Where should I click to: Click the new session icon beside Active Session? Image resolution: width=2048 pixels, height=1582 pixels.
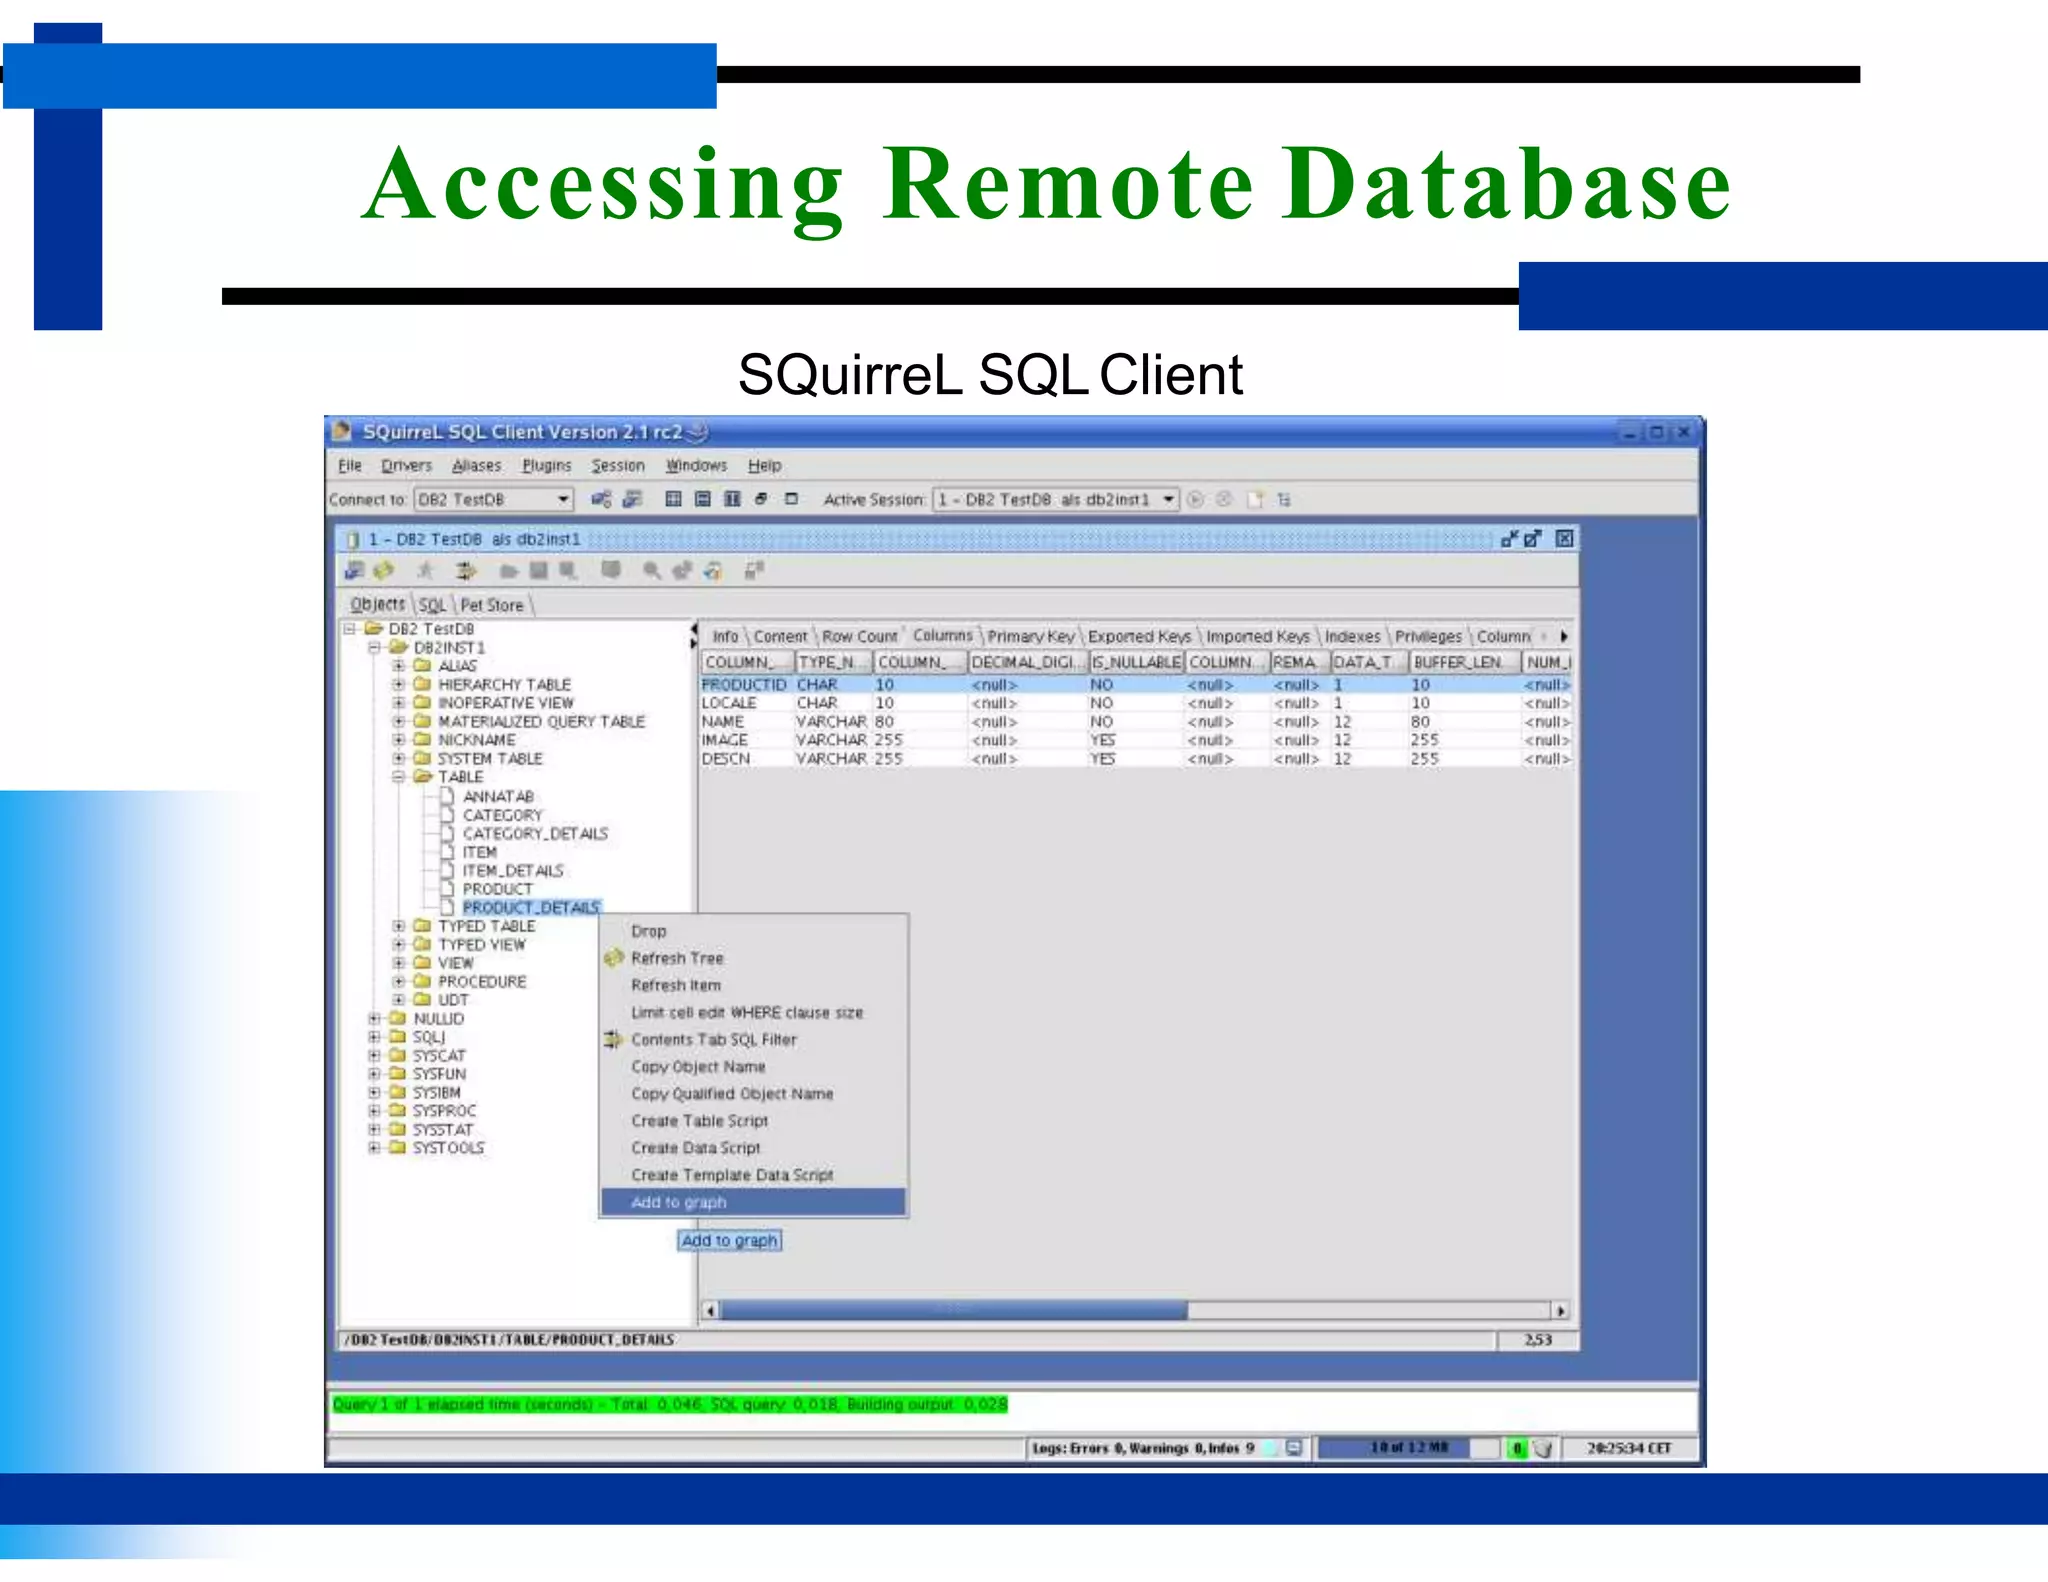click(1255, 499)
